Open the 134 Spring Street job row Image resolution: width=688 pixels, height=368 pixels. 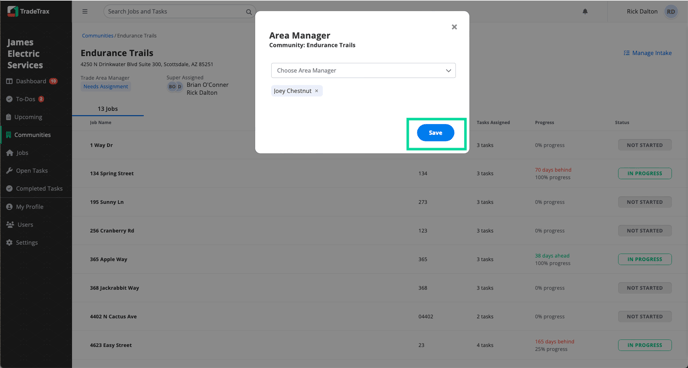[380, 173]
